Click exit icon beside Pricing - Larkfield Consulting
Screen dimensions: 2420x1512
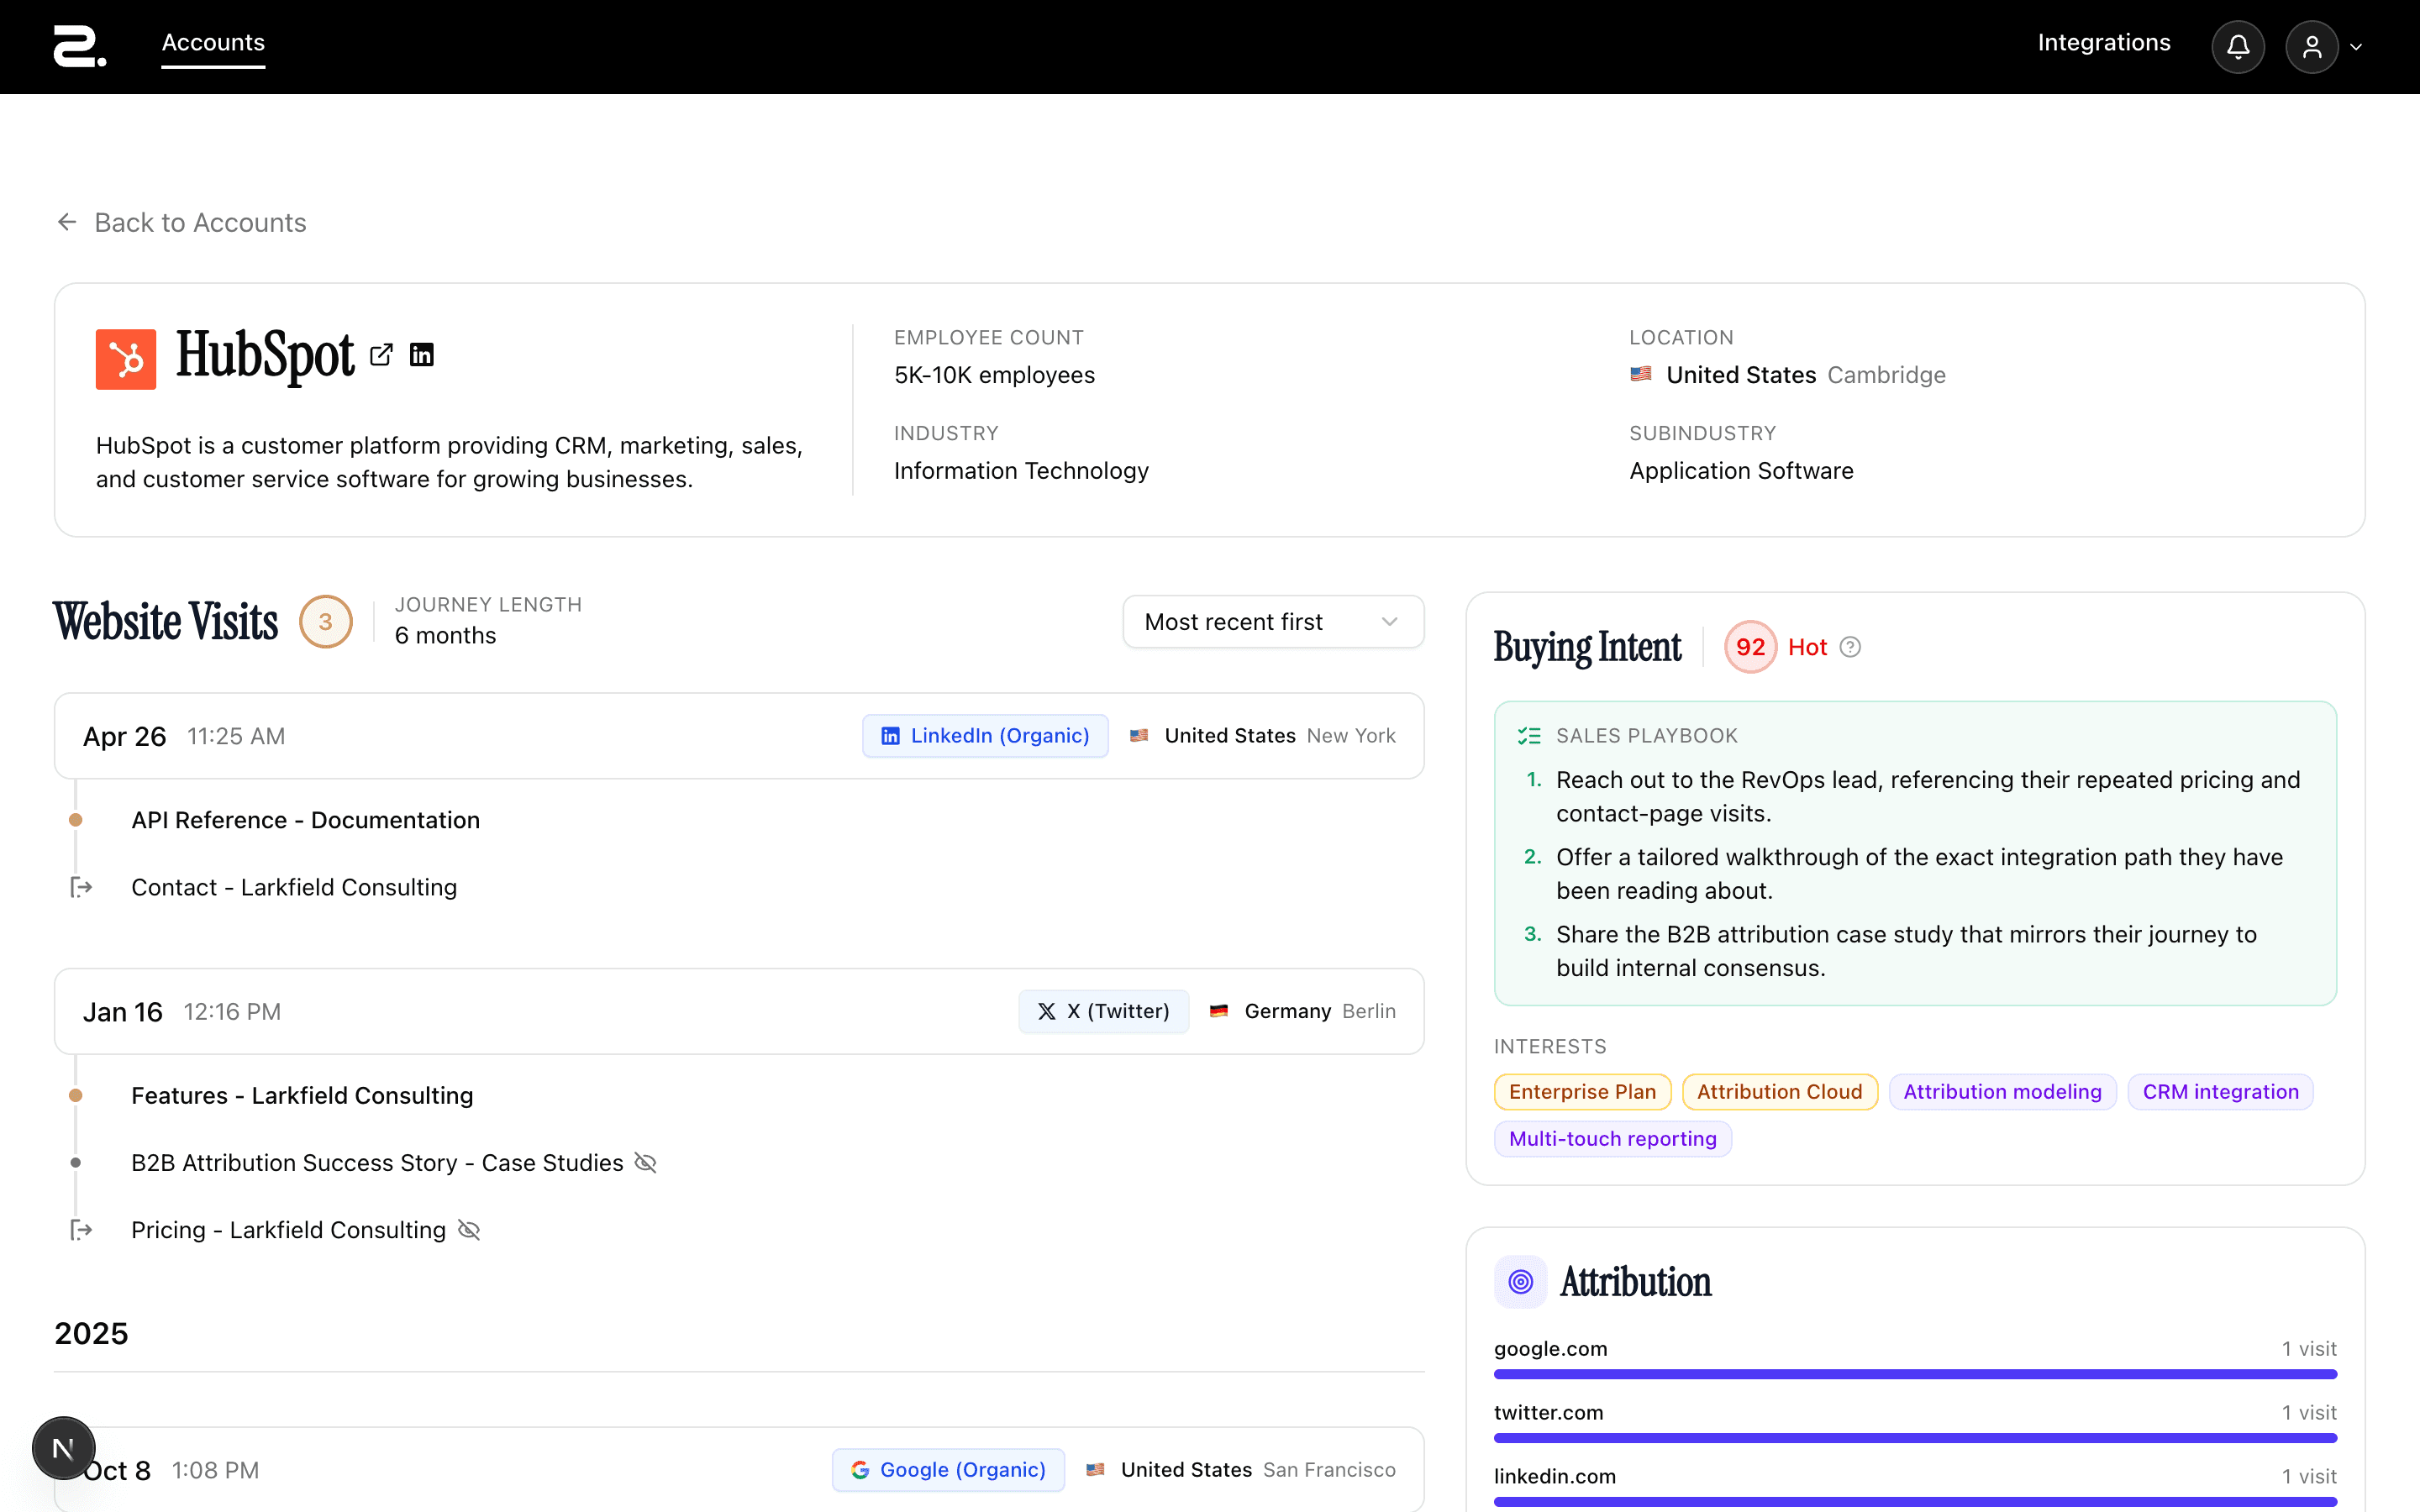pyautogui.click(x=81, y=1230)
